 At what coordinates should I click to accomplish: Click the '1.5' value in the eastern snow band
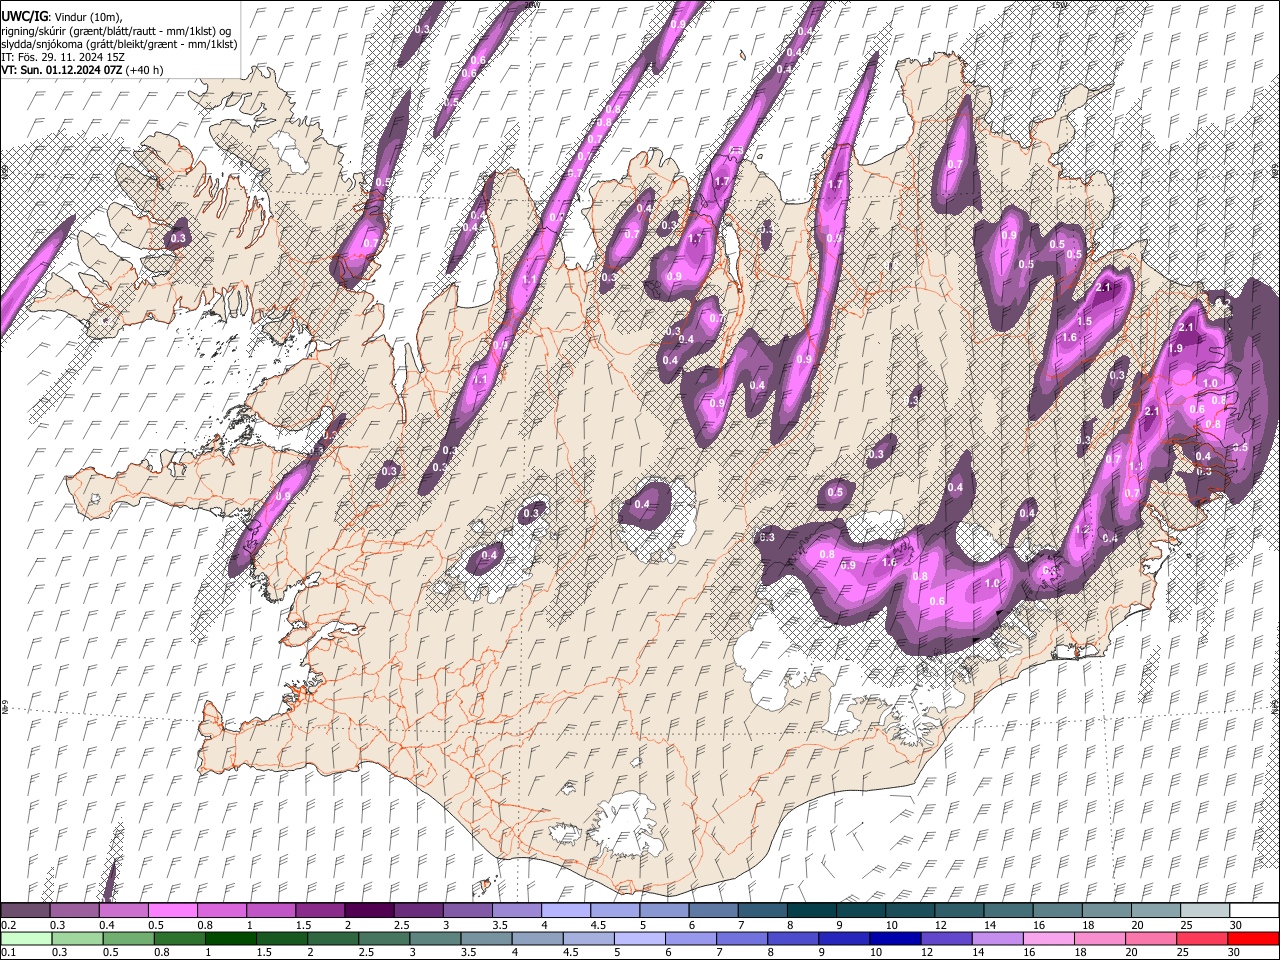point(1085,321)
